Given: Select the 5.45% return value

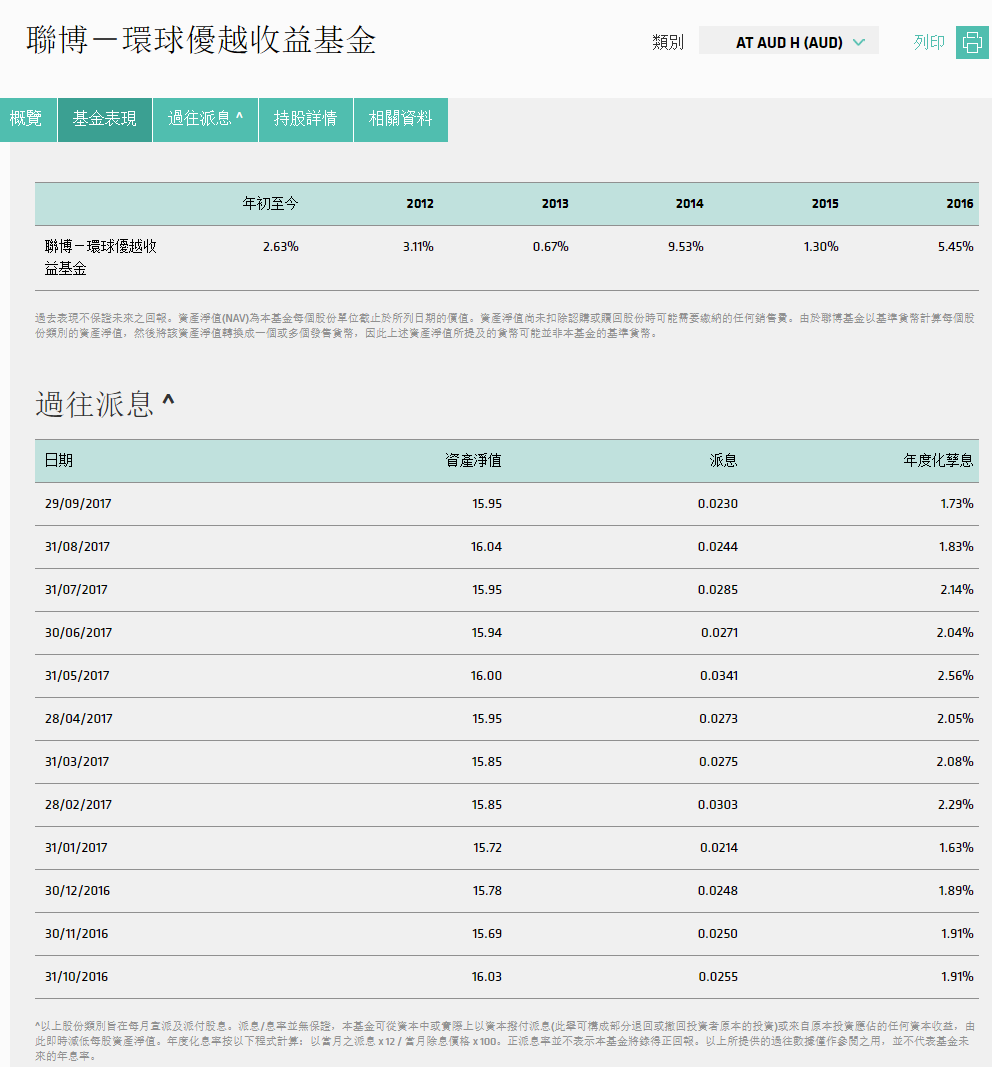Looking at the screenshot, I should tap(955, 246).
